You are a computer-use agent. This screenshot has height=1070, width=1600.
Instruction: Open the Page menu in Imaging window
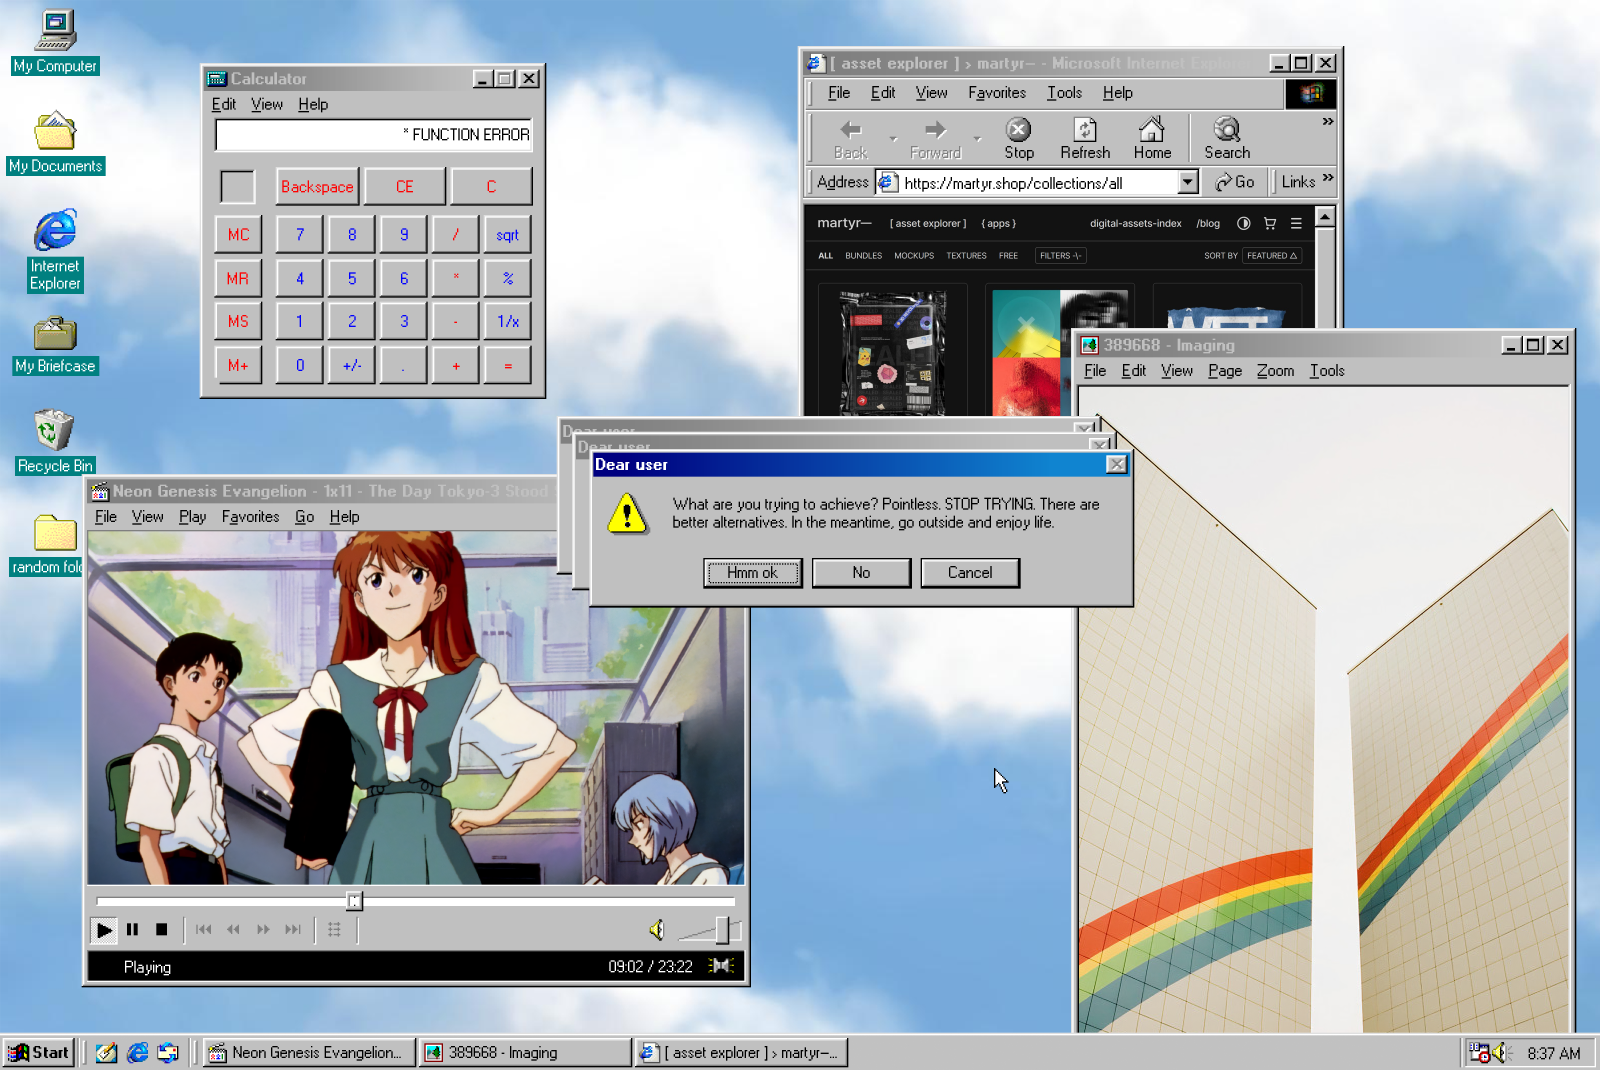[x=1225, y=371]
